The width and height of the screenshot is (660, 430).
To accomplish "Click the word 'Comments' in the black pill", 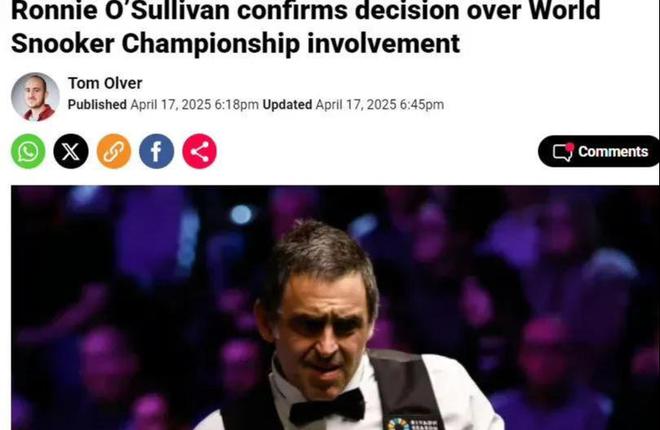I will (613, 151).
